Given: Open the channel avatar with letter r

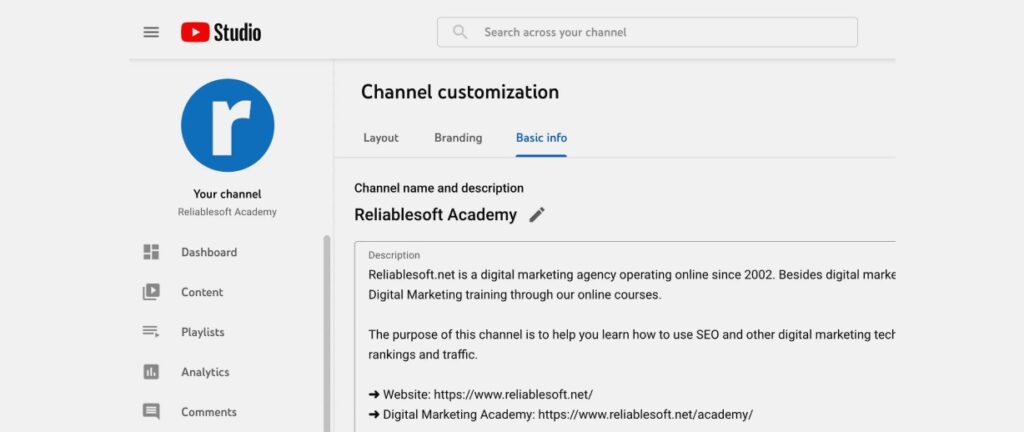Looking at the screenshot, I should click(227, 125).
